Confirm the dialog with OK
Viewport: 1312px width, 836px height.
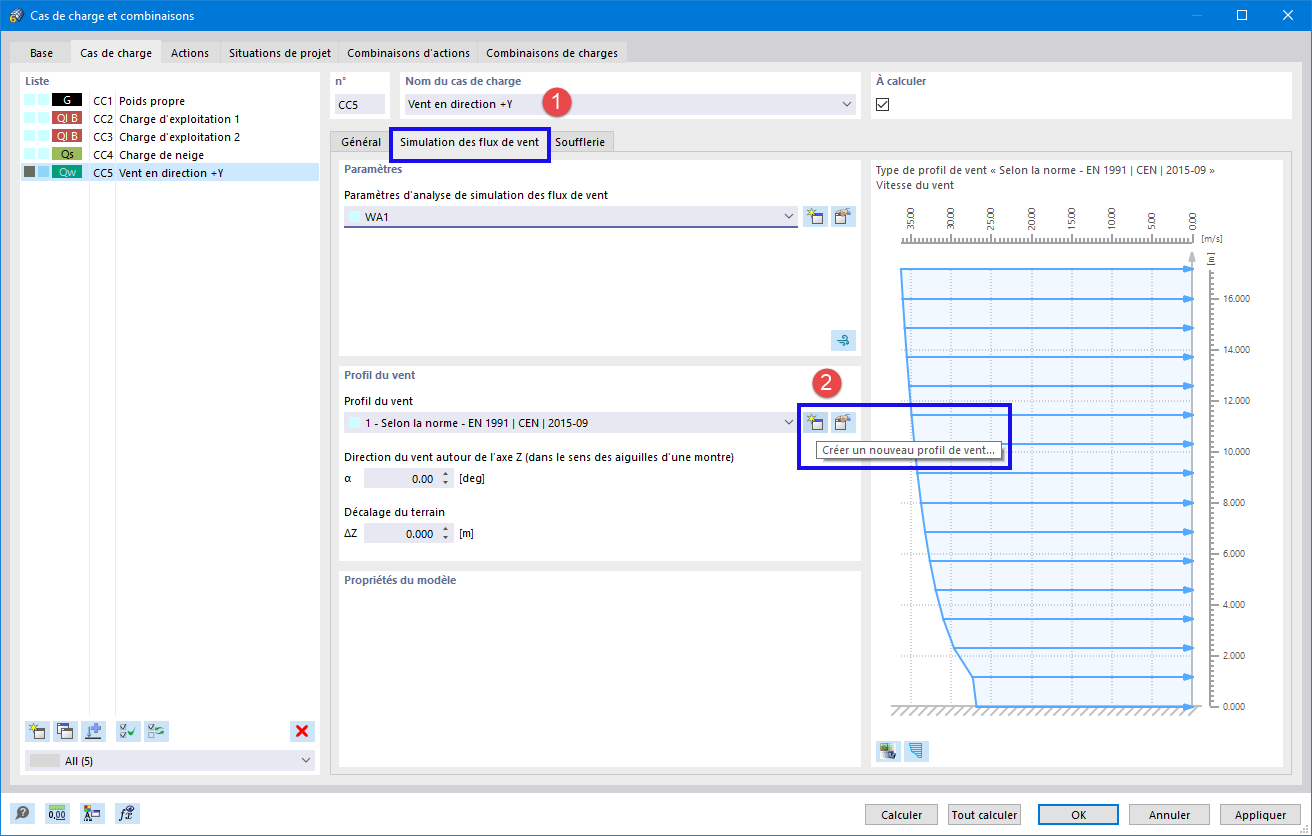(1078, 815)
